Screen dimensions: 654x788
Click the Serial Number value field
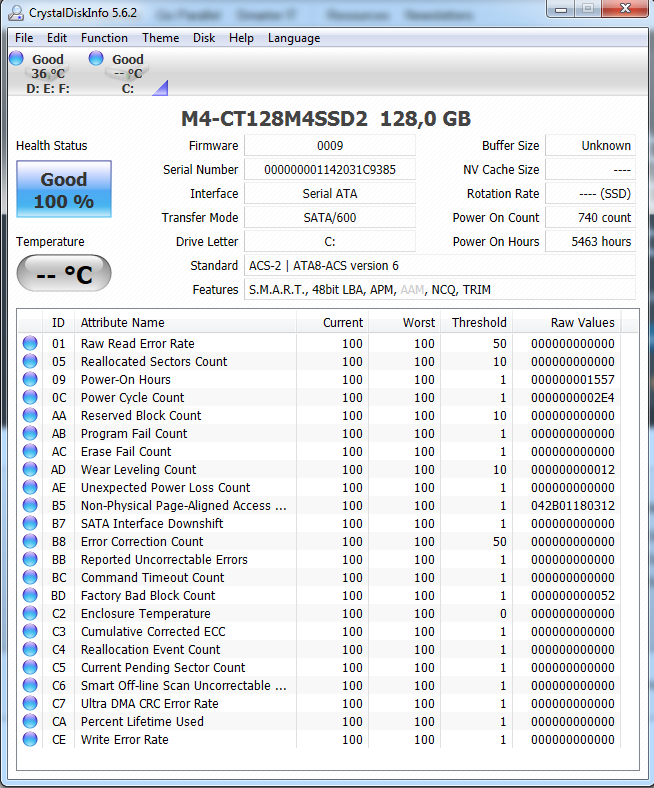pyautogui.click(x=330, y=170)
